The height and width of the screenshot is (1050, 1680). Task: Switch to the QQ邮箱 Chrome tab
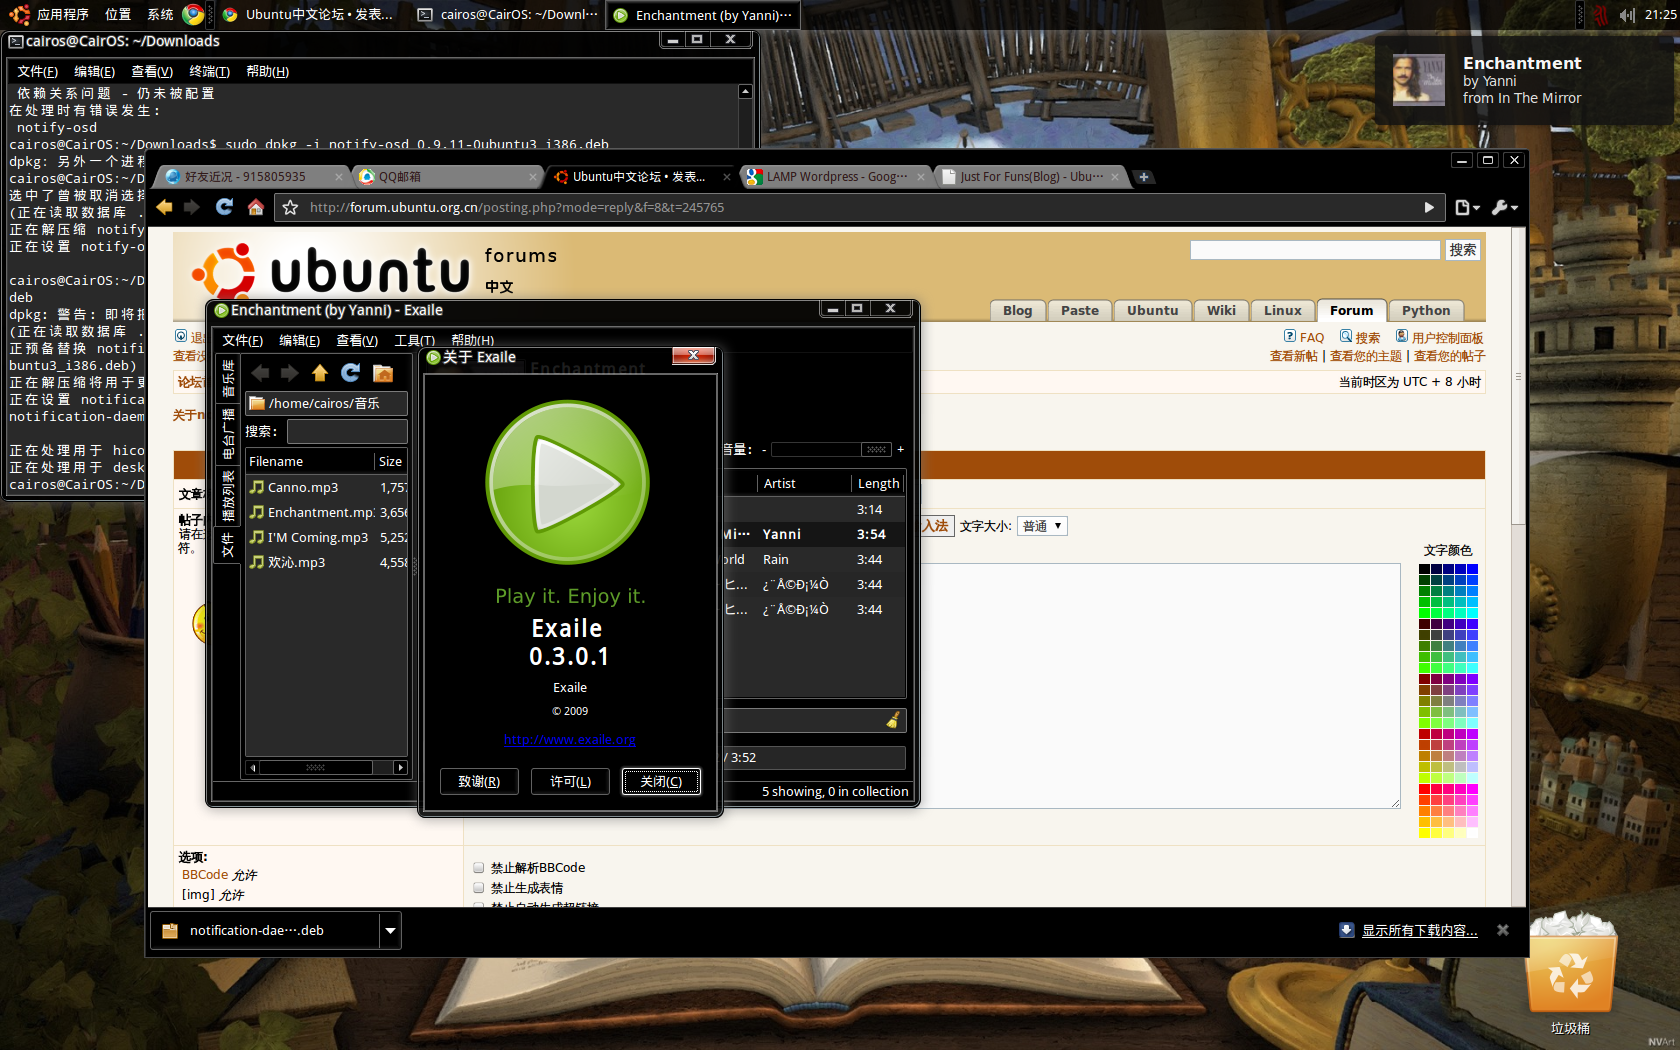(x=448, y=177)
